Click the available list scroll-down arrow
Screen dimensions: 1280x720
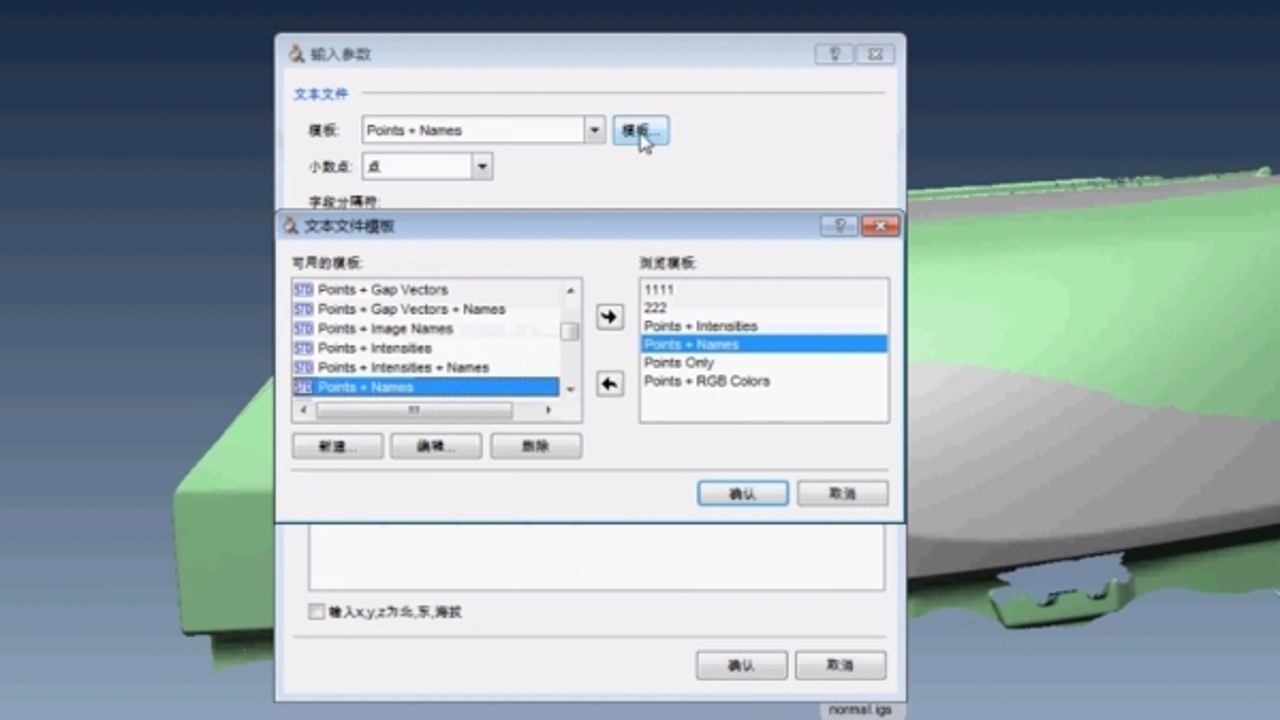coord(570,389)
